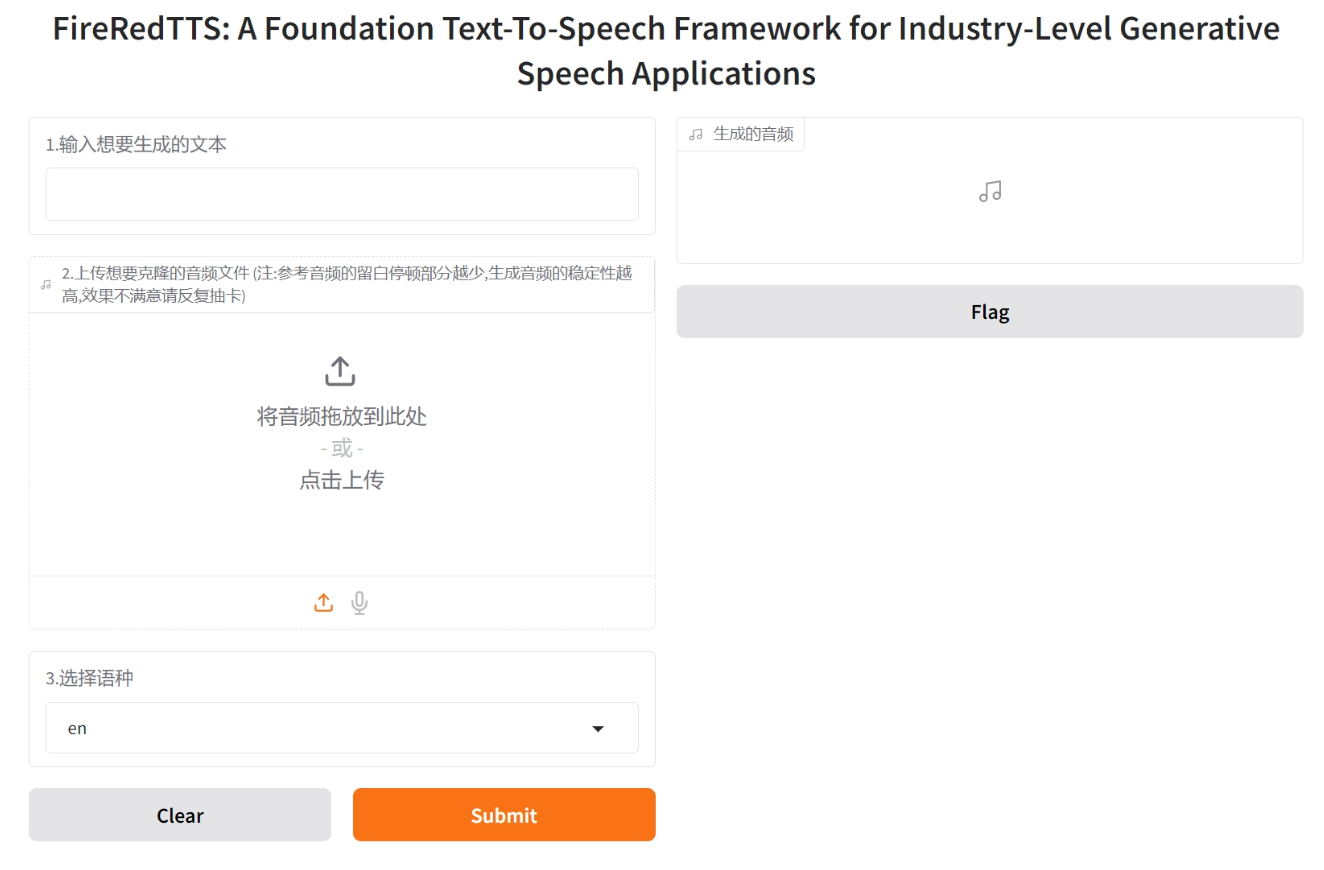Click the music note icon in the empty output player
The image size is (1324, 870).
point(990,191)
